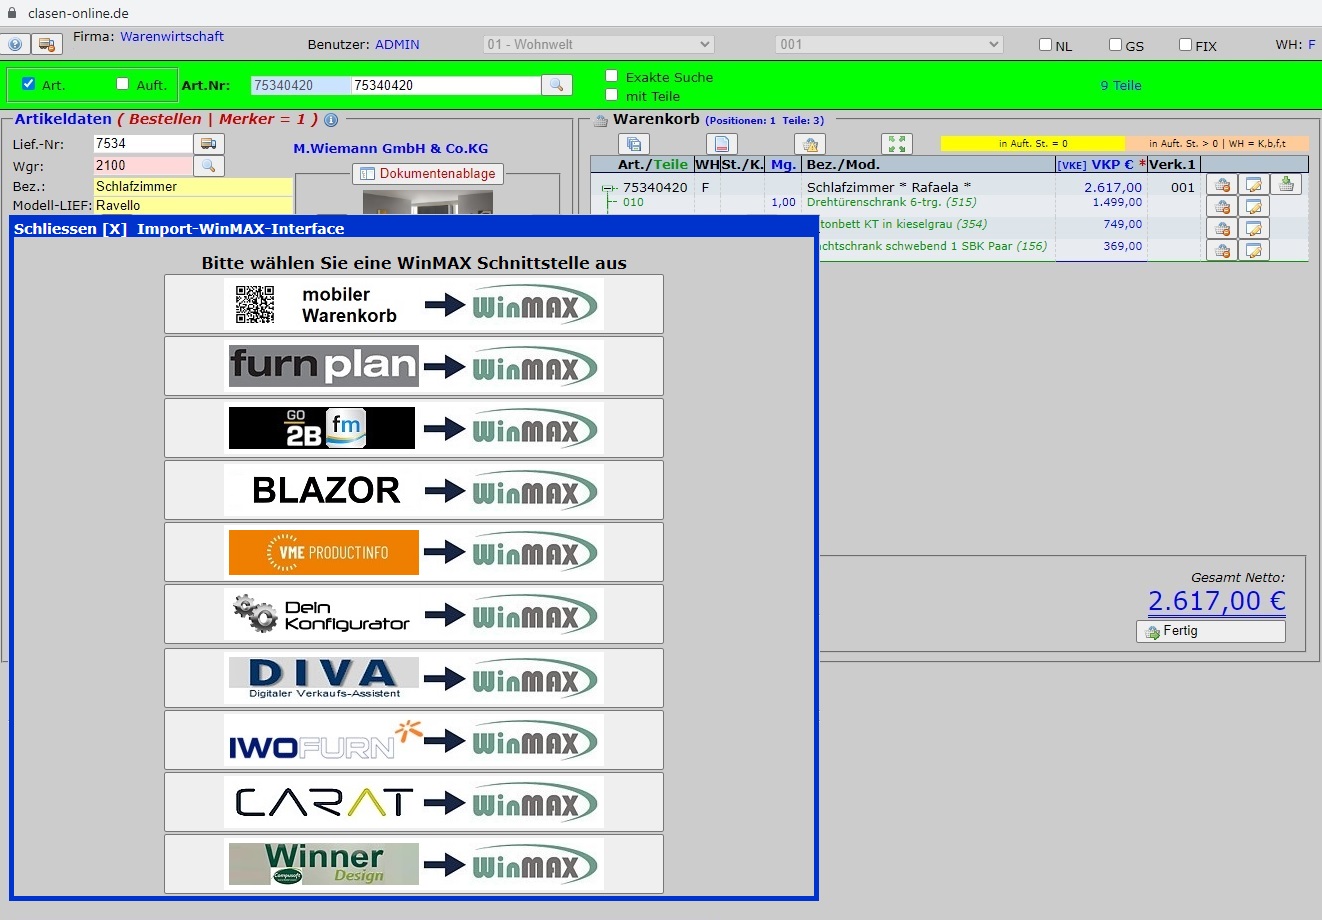The height and width of the screenshot is (920, 1322).
Task: Select the mobiler Warenkorb WinMAX interface
Action: click(x=414, y=304)
